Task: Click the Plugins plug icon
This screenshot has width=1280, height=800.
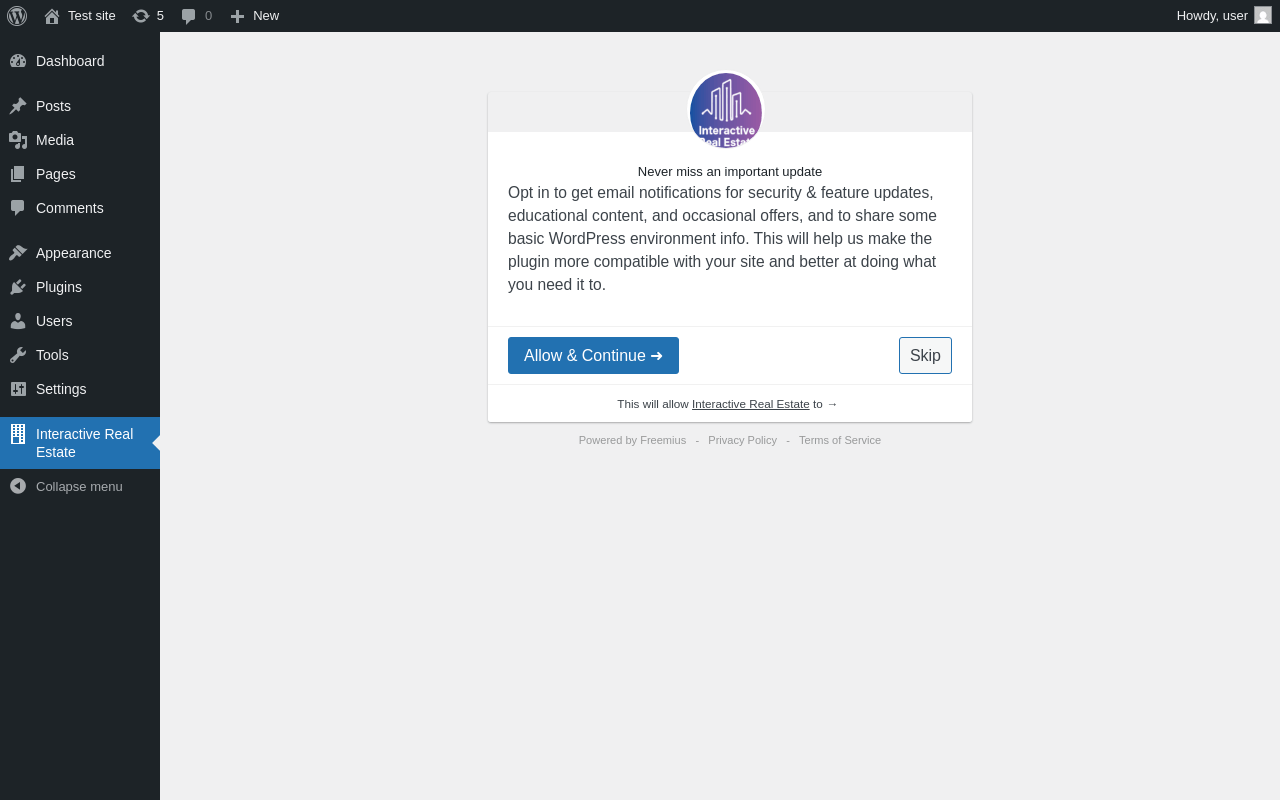Action: [18, 287]
